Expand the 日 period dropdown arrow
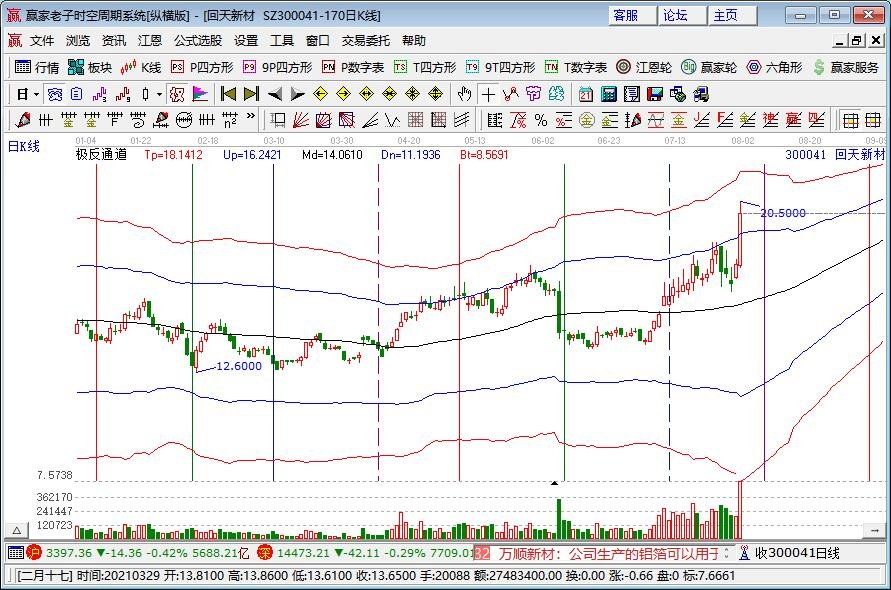 click(36, 94)
